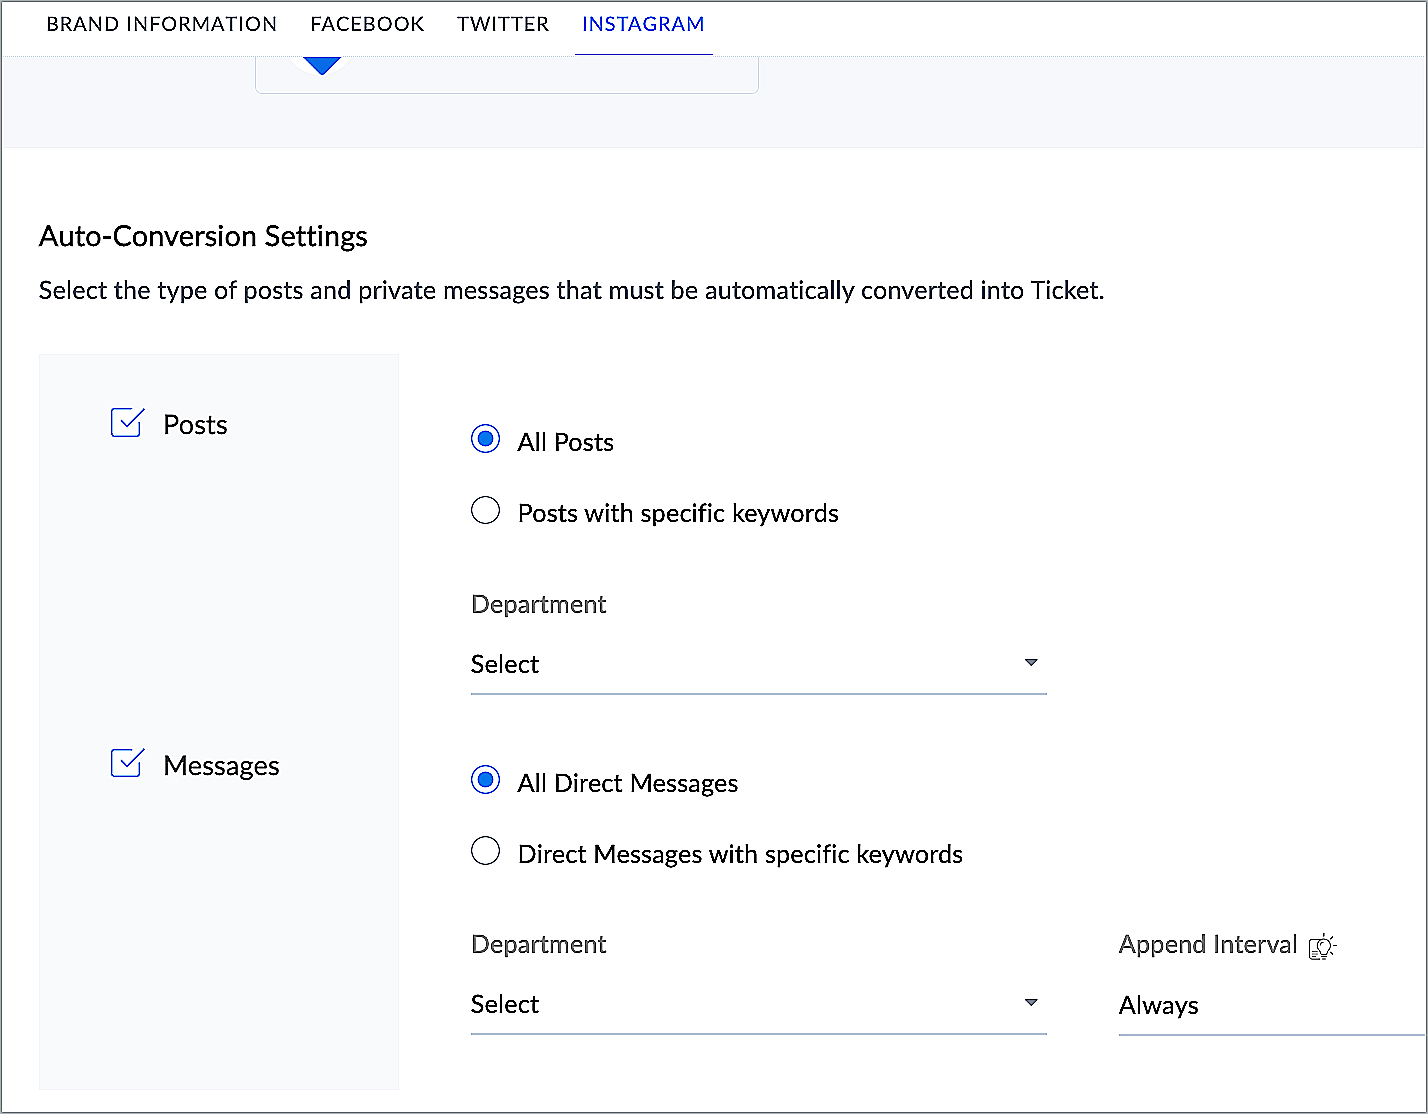
Task: Open the Facebook tab
Action: click(x=367, y=24)
